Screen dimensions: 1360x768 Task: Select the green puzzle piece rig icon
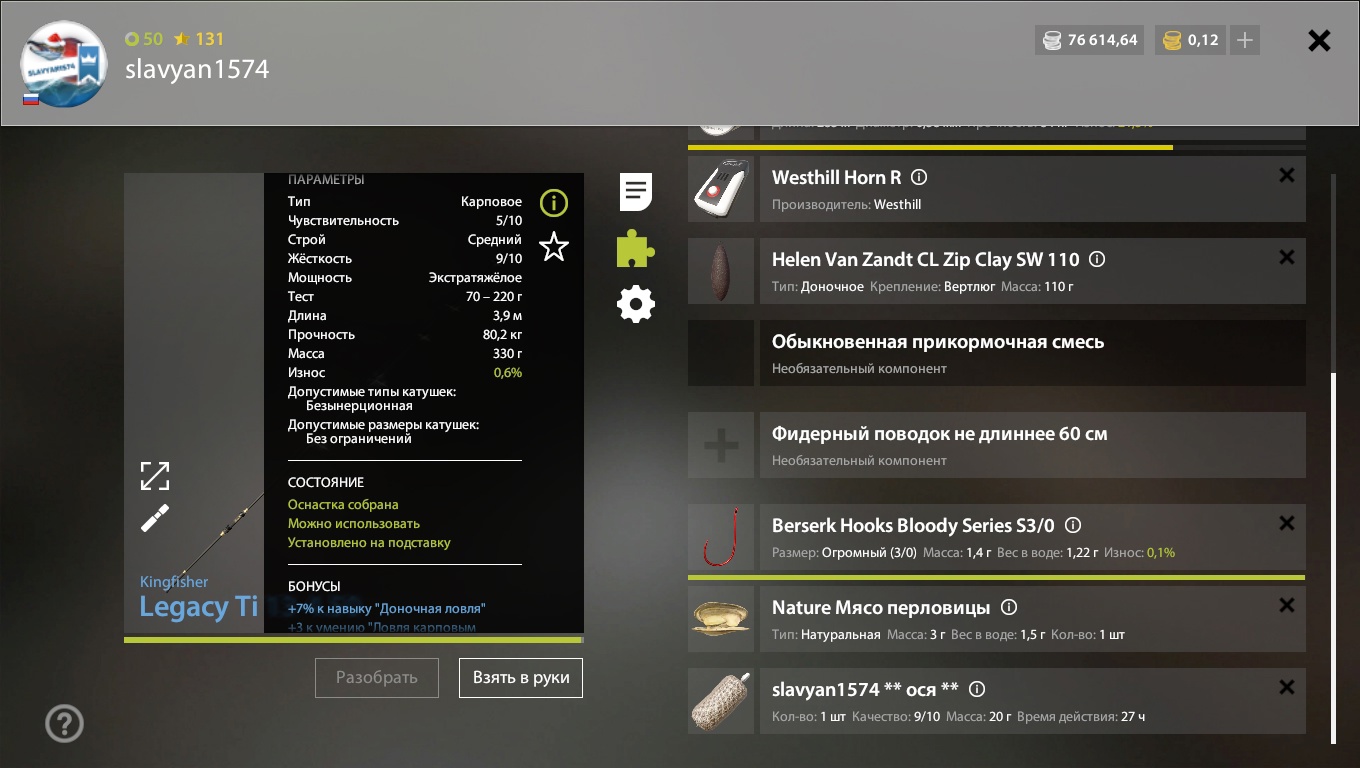point(636,248)
